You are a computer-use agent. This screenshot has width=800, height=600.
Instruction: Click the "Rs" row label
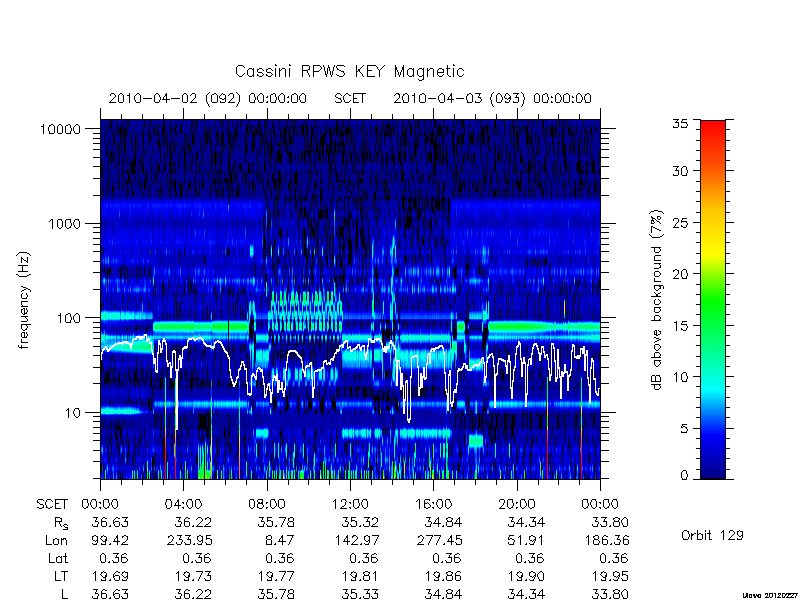[61, 523]
